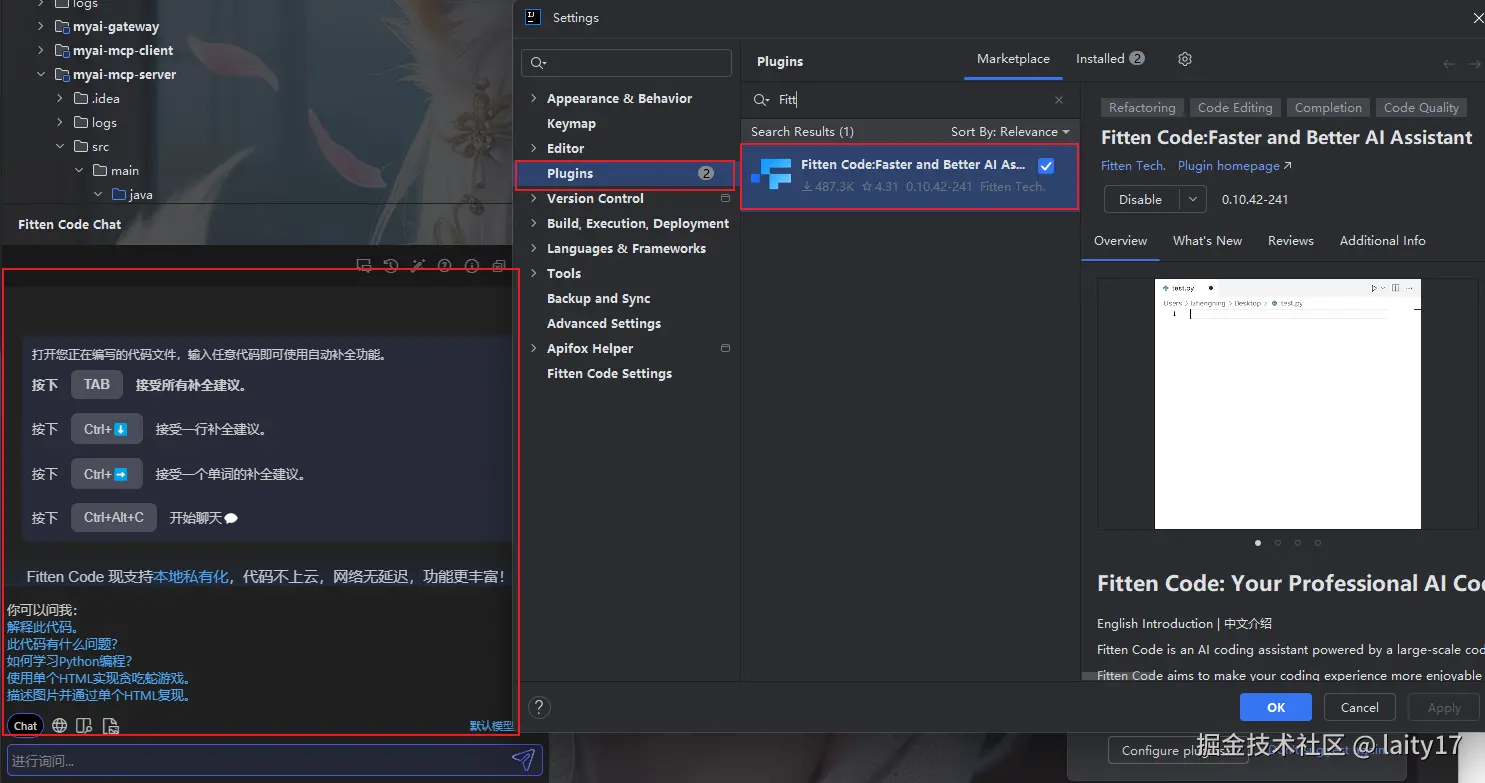Image resolution: width=1485 pixels, height=783 pixels.
Task: Click the Fitten Code plugin logo icon
Action: point(771,174)
